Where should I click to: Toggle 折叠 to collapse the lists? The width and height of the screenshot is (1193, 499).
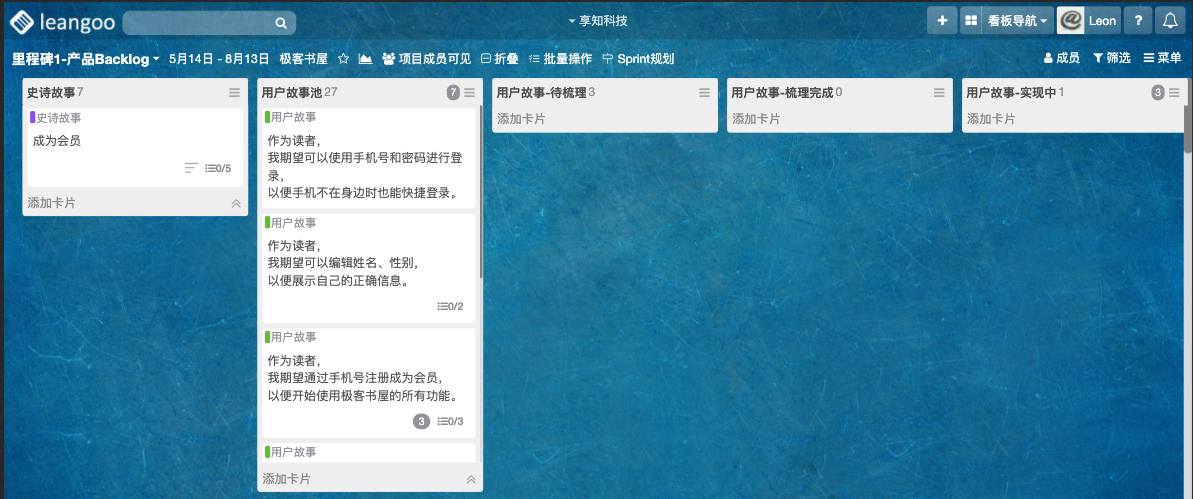(499, 59)
